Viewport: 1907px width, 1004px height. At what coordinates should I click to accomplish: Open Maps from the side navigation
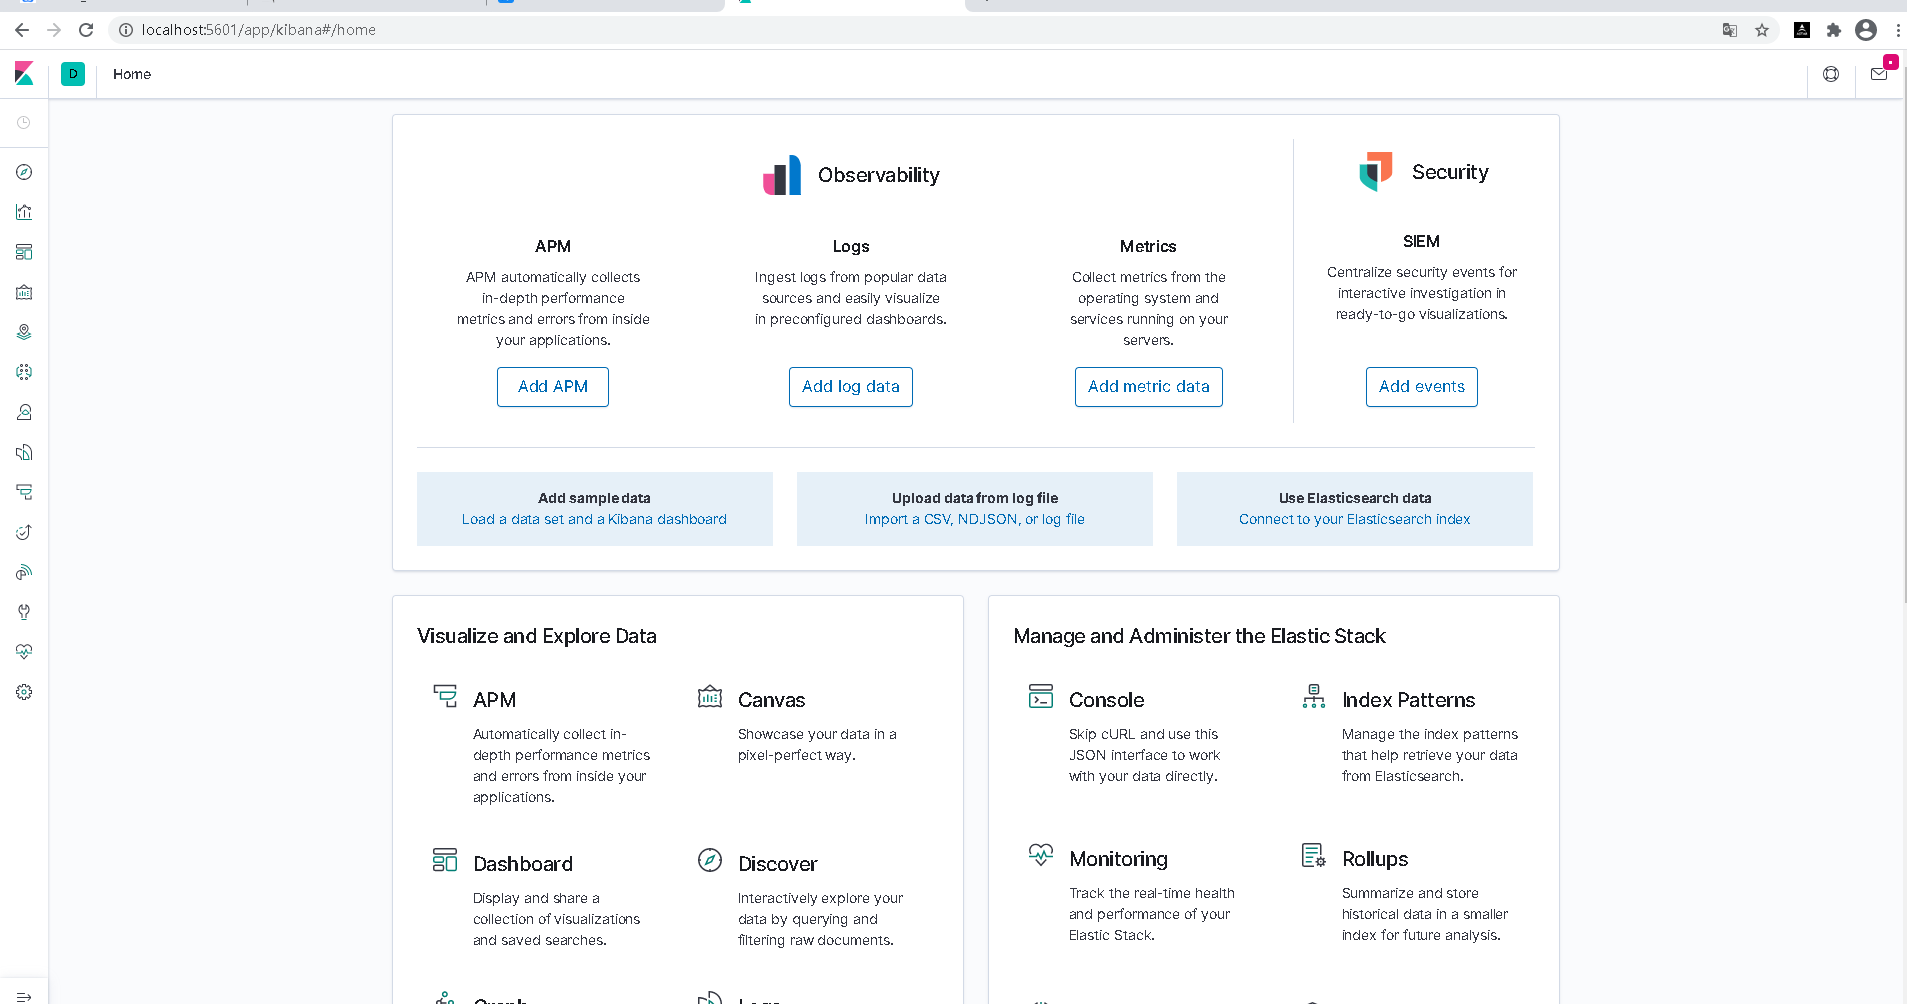click(24, 332)
